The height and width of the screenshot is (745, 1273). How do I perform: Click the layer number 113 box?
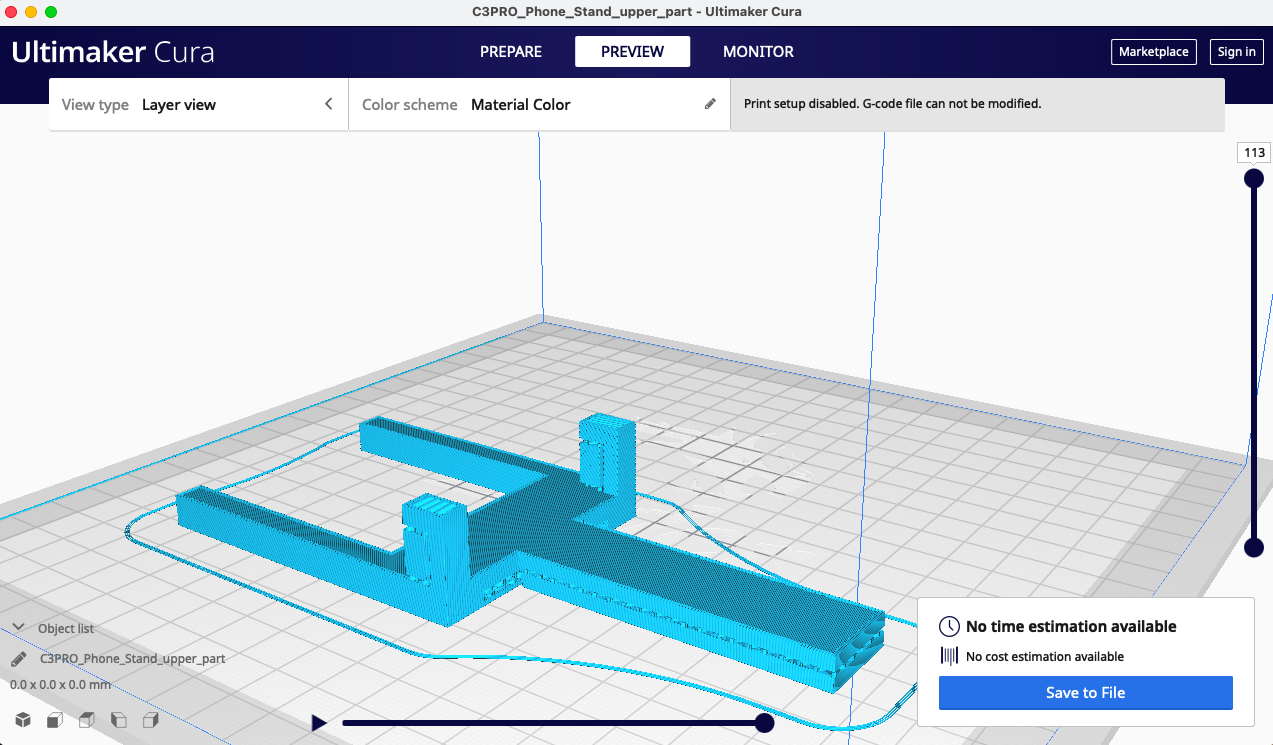[1254, 153]
